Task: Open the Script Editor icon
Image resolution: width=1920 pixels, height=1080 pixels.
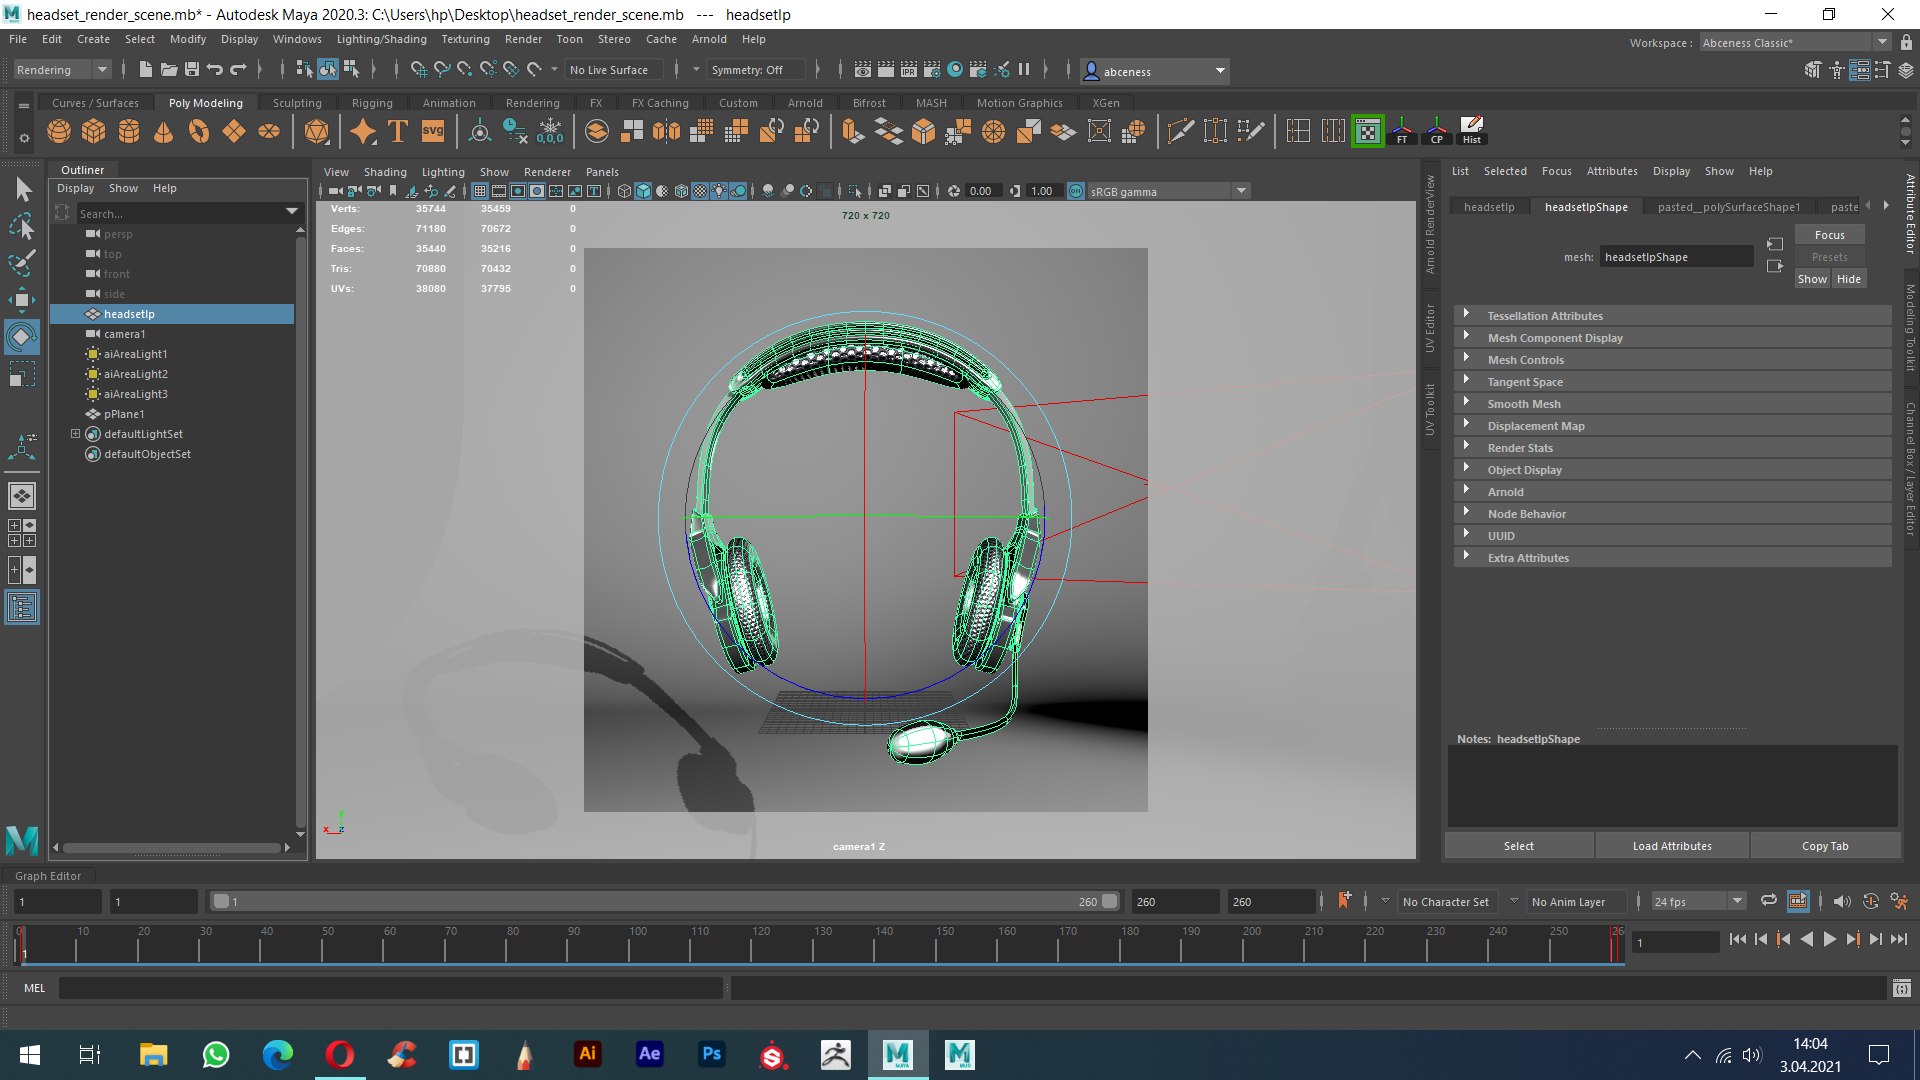Action: point(1902,988)
